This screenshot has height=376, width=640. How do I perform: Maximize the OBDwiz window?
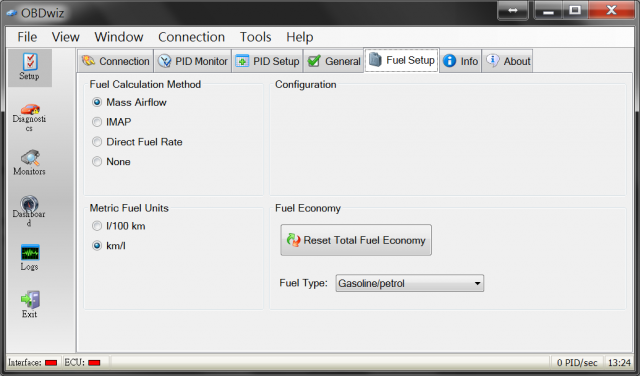click(575, 10)
